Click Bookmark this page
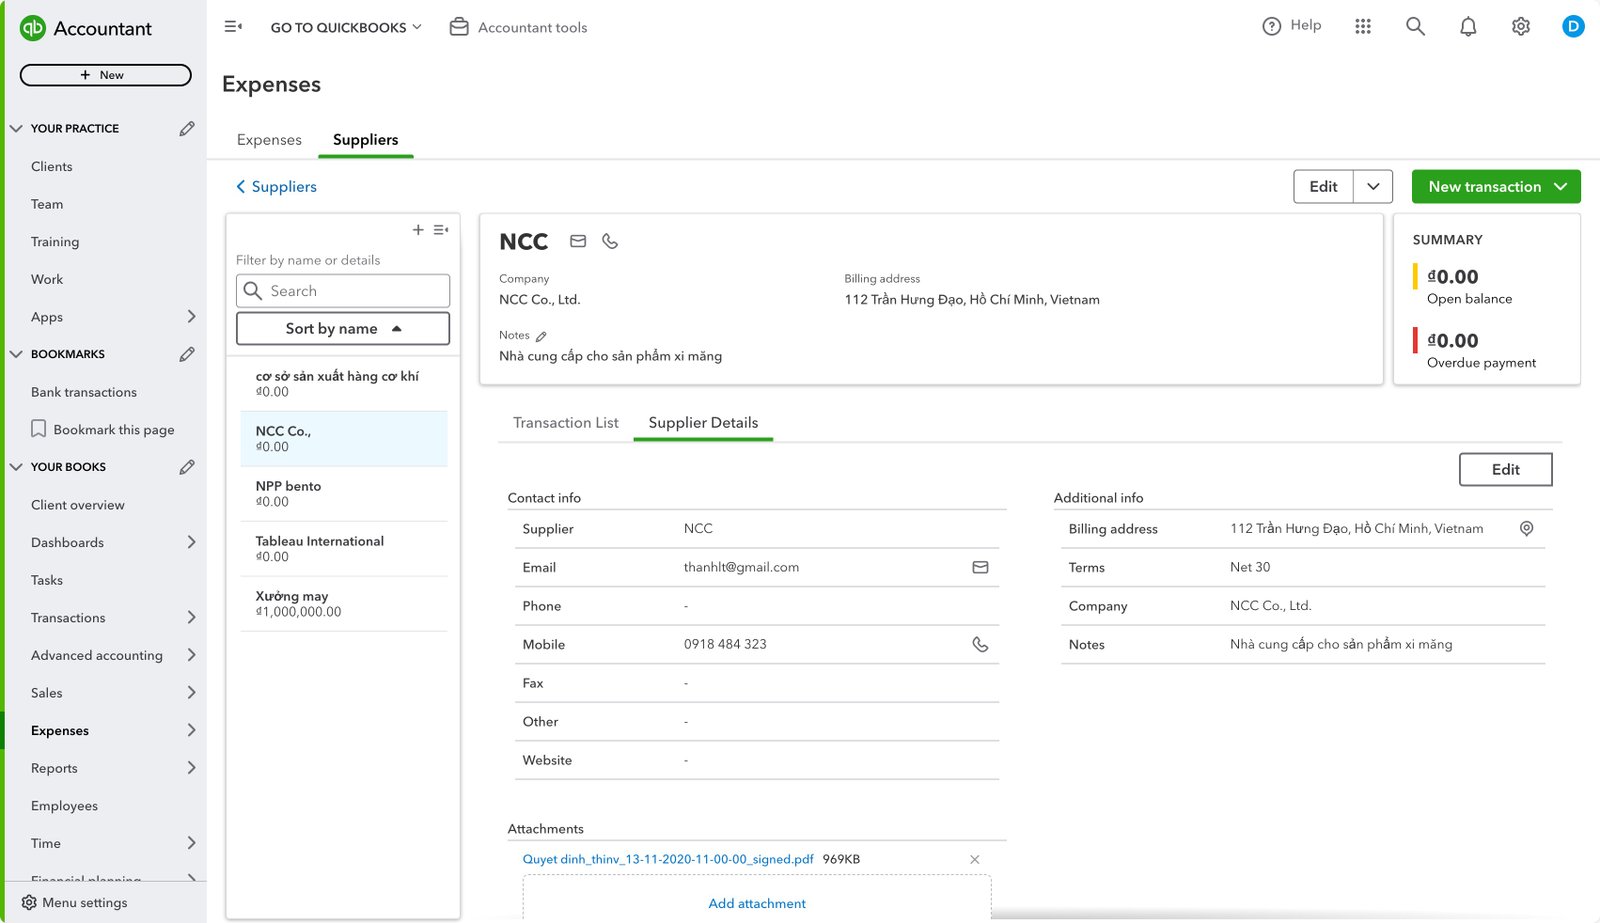The image size is (1600, 923). [103, 430]
